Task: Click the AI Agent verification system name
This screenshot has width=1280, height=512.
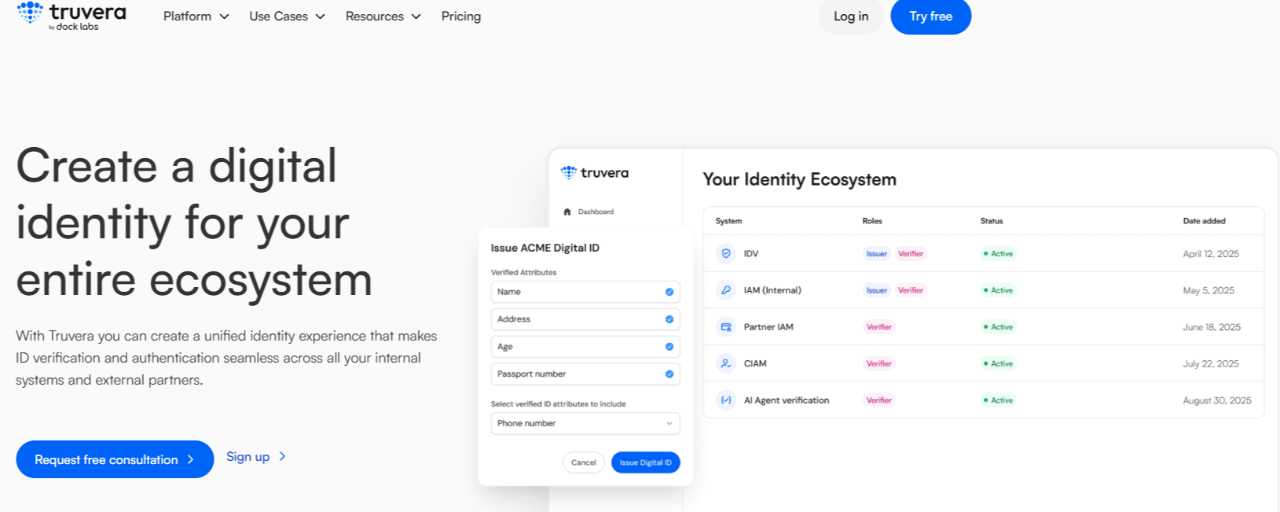Action: [x=786, y=400]
